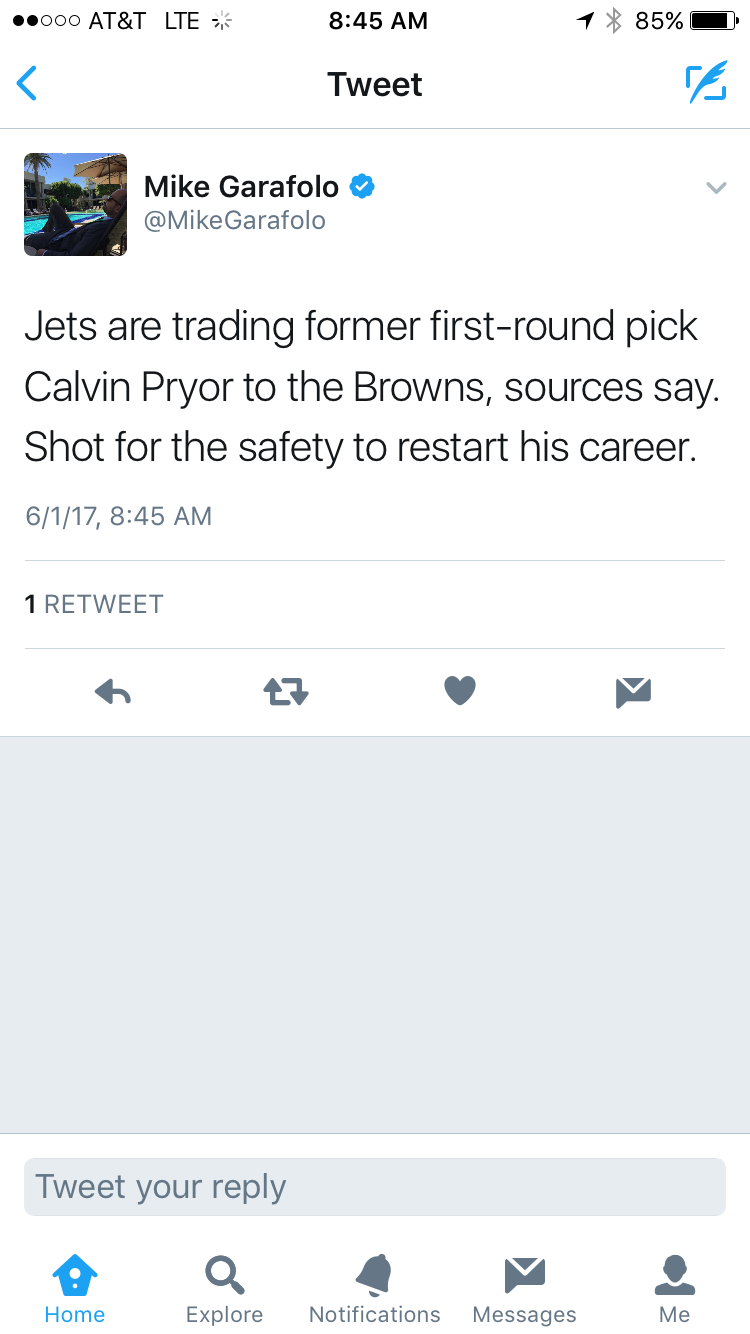The image size is (750, 1334).
Task: Retweet the Calvin Pryor trade tweet
Action: coord(286,691)
